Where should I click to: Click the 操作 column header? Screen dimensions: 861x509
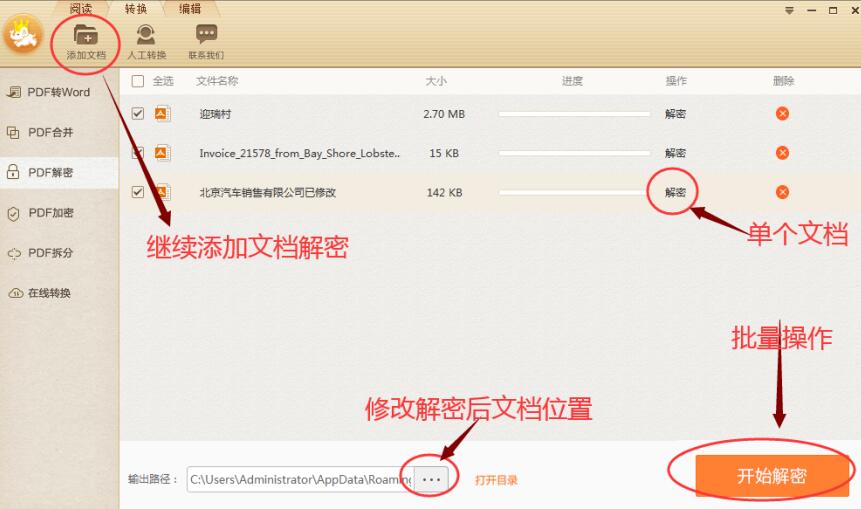676,81
